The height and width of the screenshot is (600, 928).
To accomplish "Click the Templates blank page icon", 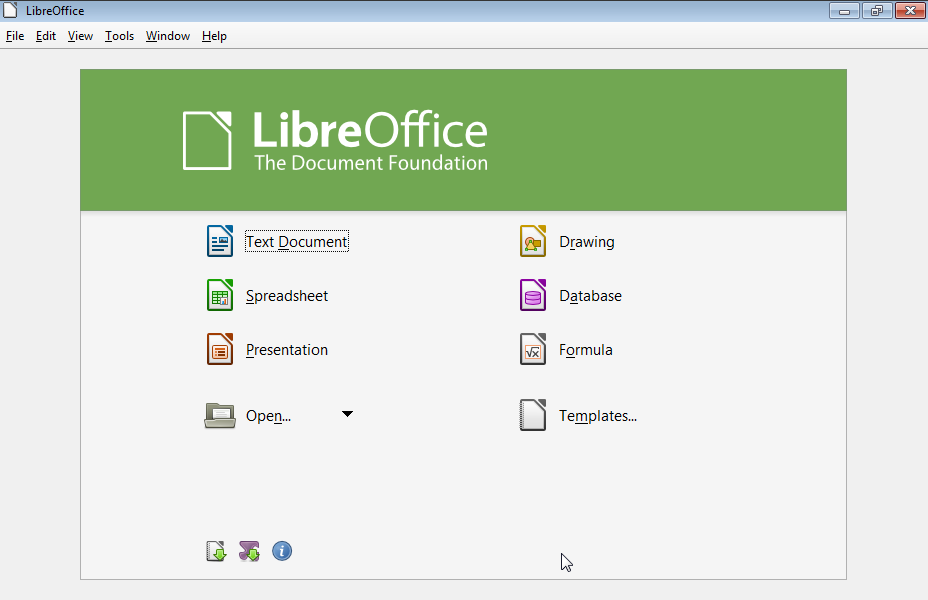I will pos(533,415).
